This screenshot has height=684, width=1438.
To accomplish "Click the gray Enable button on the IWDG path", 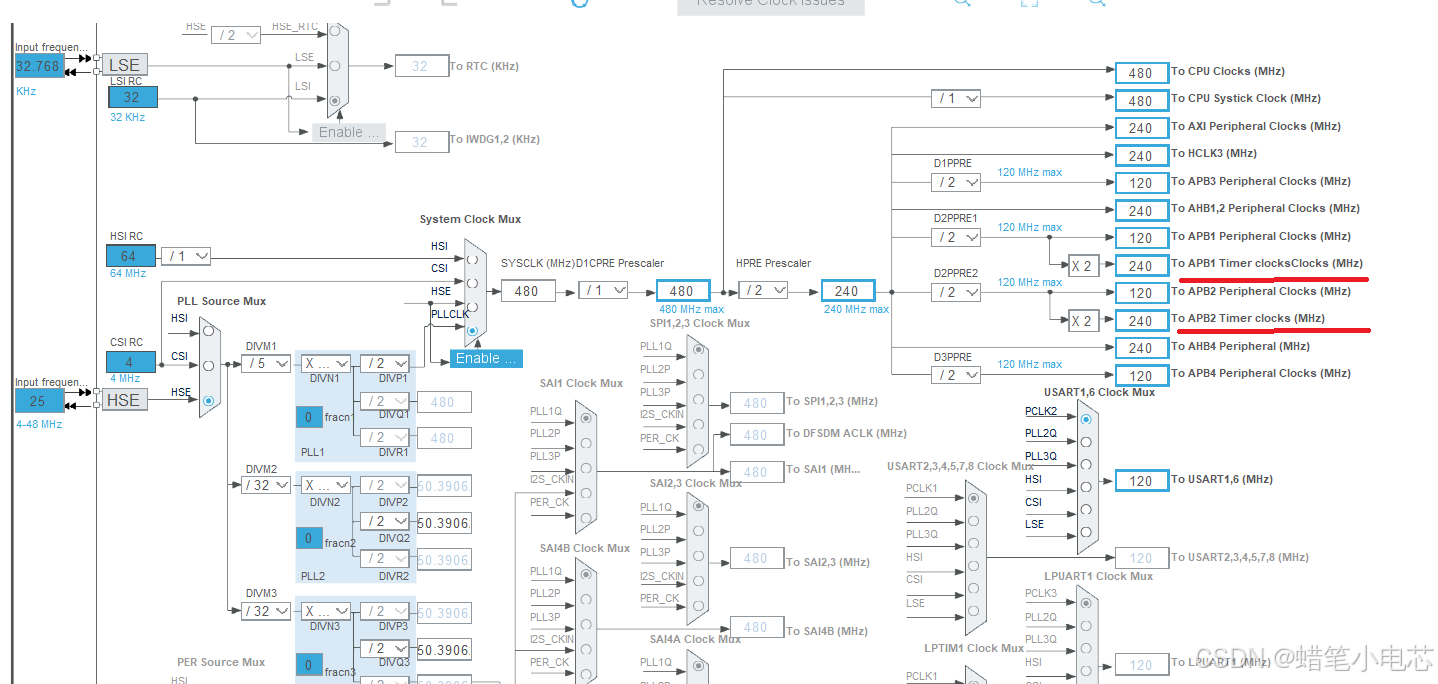I will (x=349, y=132).
